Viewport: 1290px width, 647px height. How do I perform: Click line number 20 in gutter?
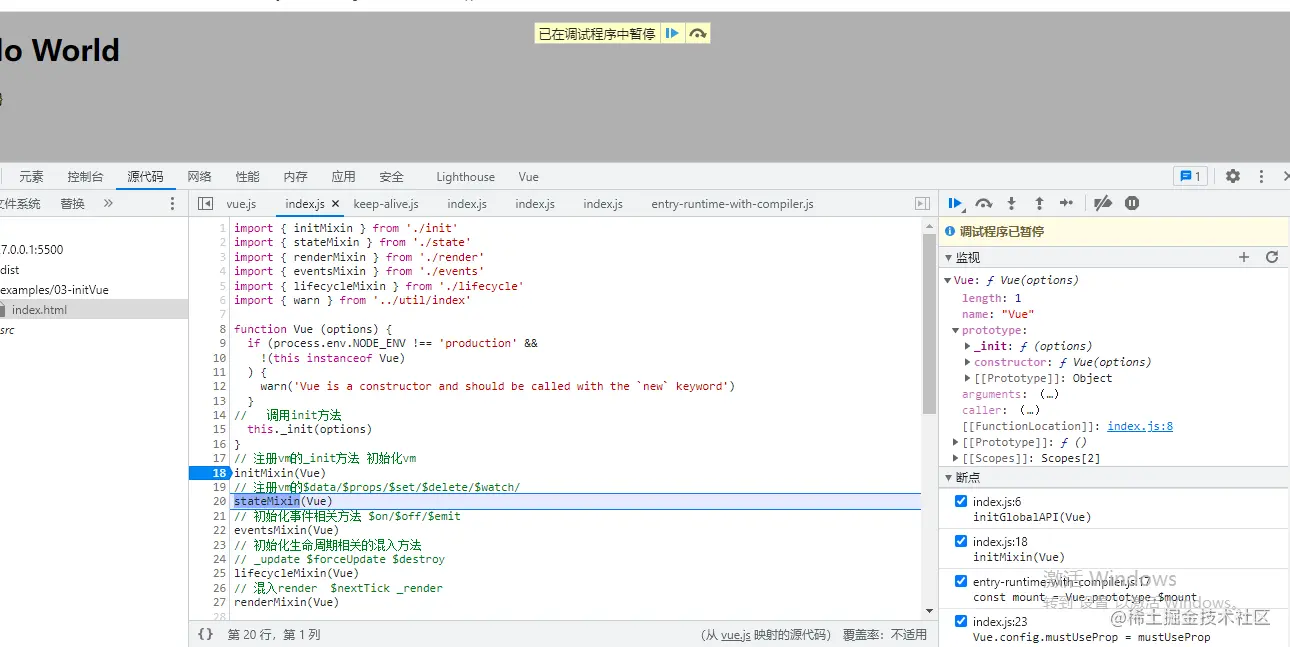[220, 501]
